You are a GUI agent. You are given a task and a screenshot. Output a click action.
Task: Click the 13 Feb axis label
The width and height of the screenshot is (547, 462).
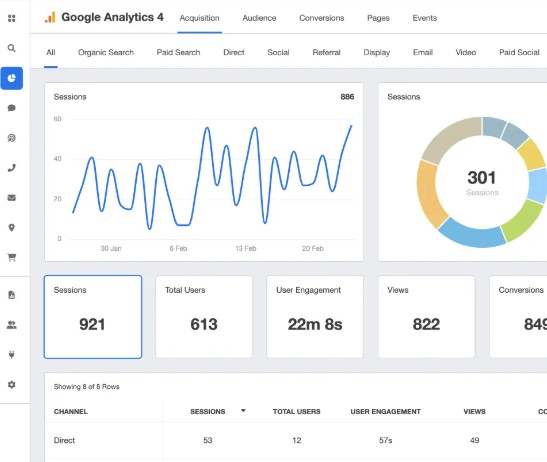(246, 248)
